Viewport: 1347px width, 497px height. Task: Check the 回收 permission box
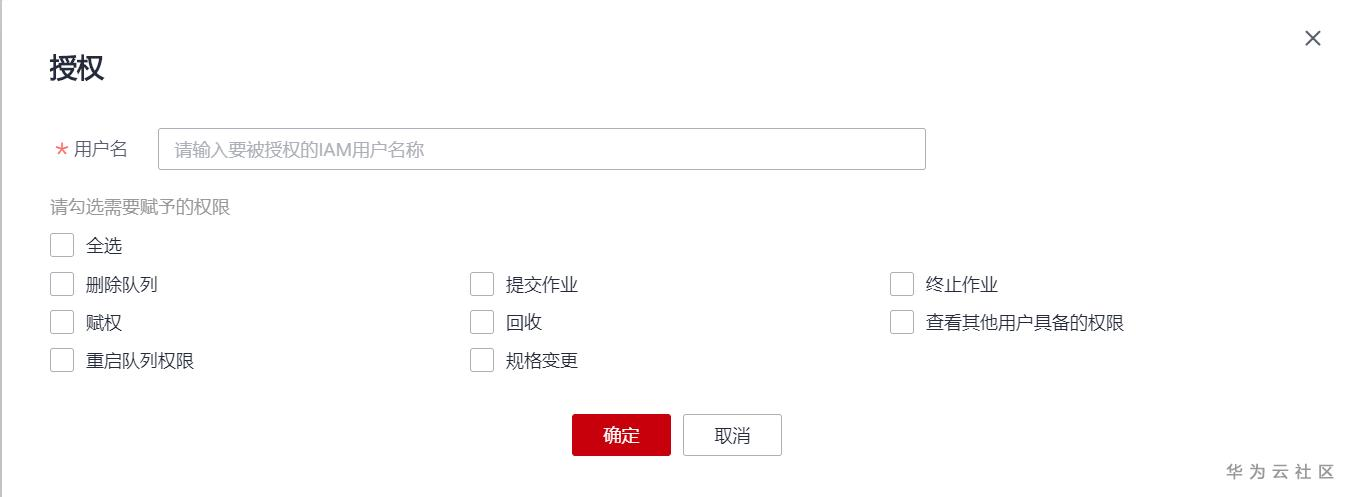click(482, 322)
